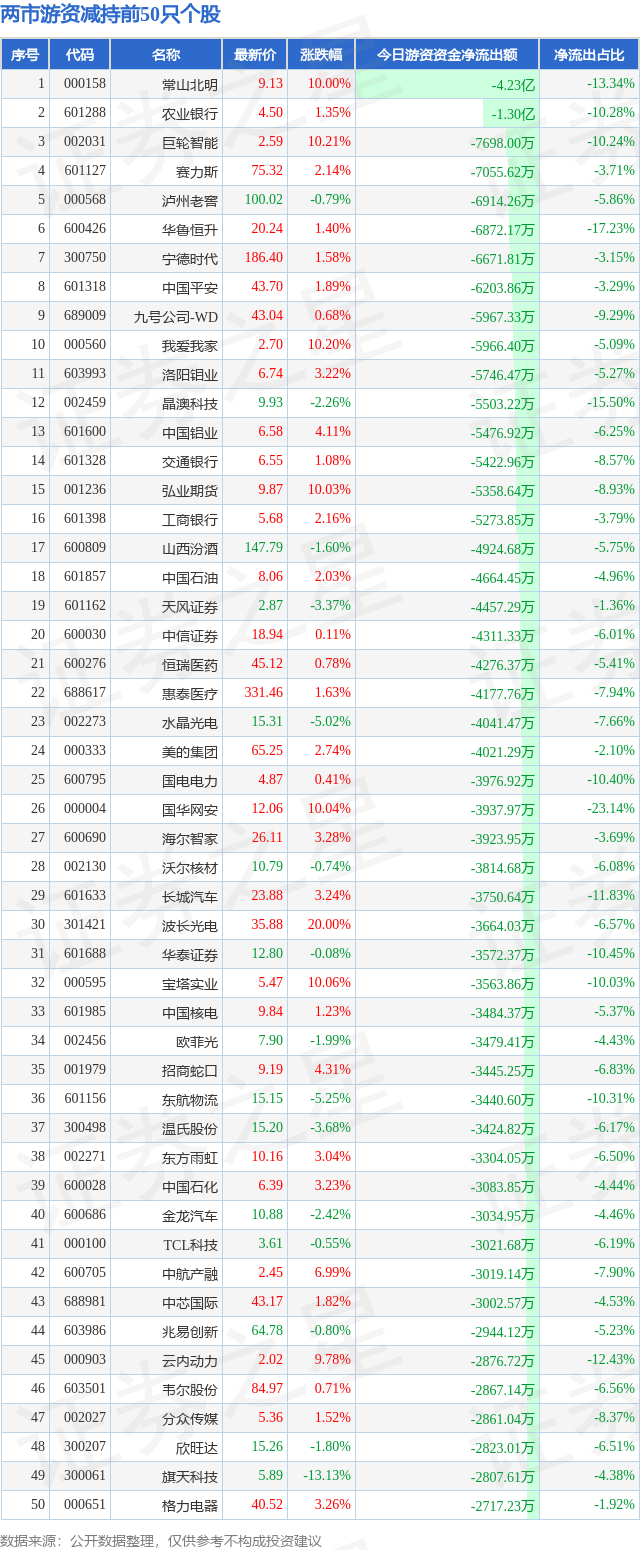Click the 今日游资资金净流出额 column header
The width and height of the screenshot is (640, 1550).
point(447,55)
